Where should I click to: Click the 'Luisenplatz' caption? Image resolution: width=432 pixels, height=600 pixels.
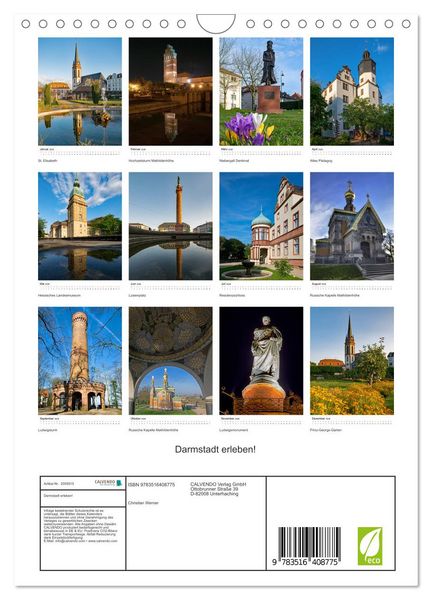pyautogui.click(x=138, y=295)
